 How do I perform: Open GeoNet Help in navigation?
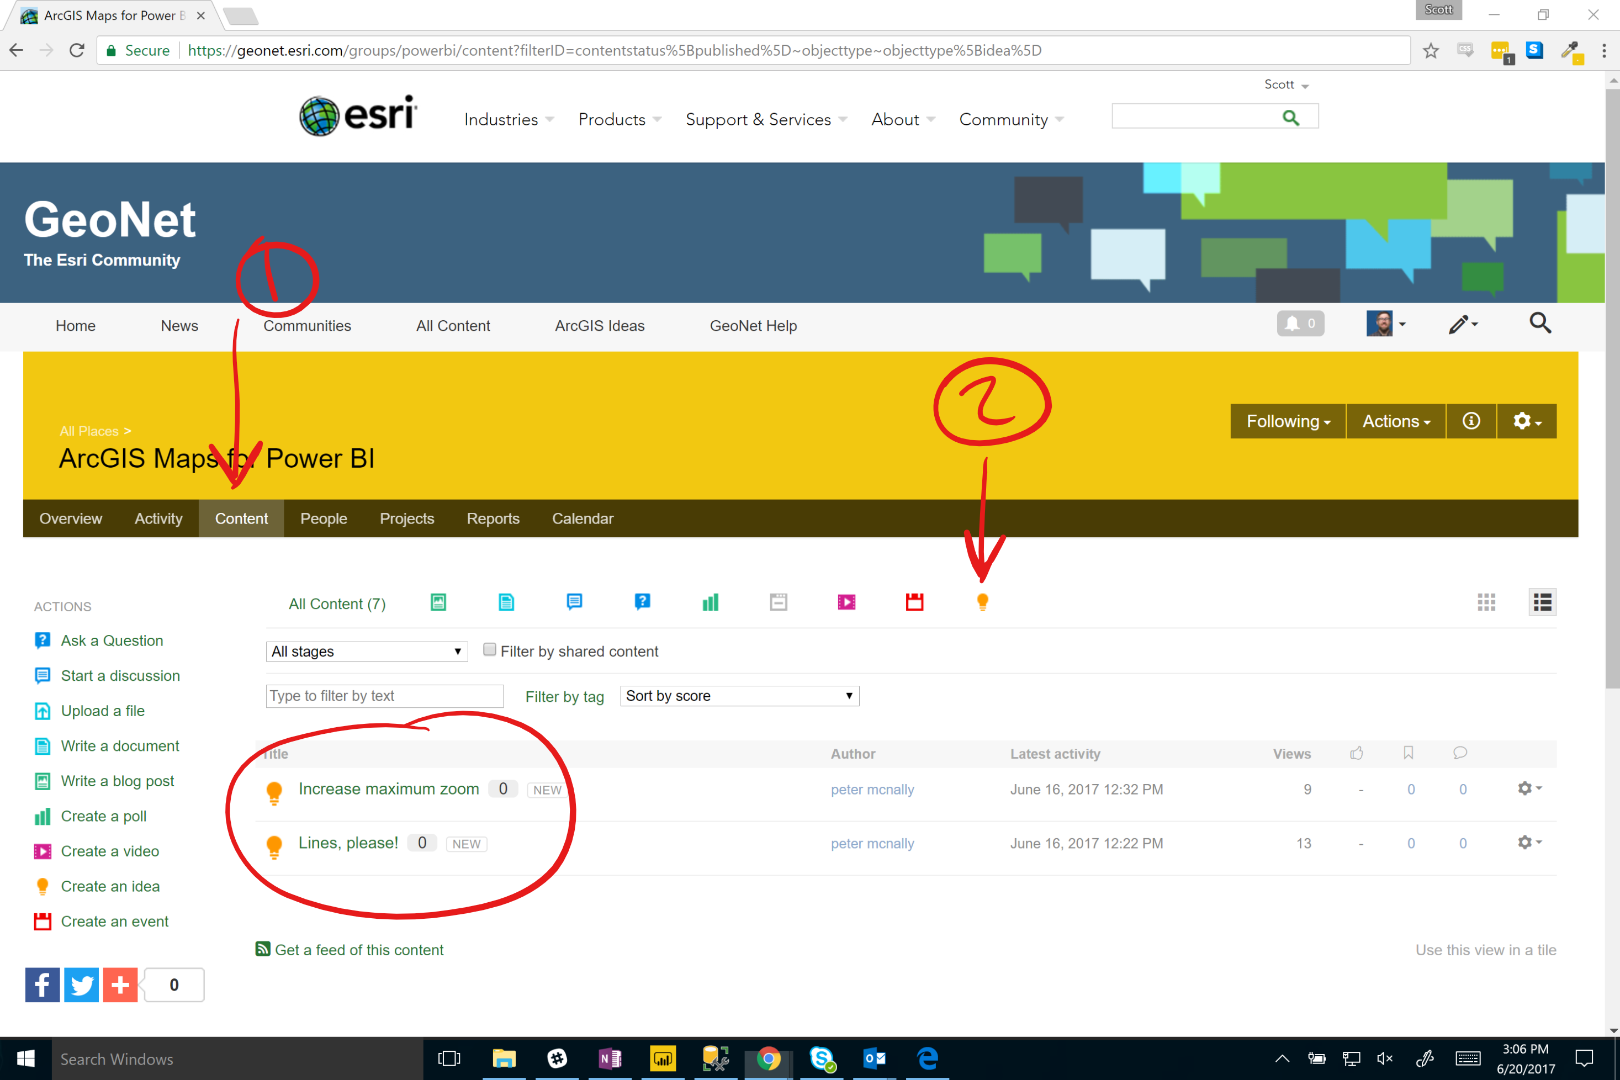tap(753, 326)
